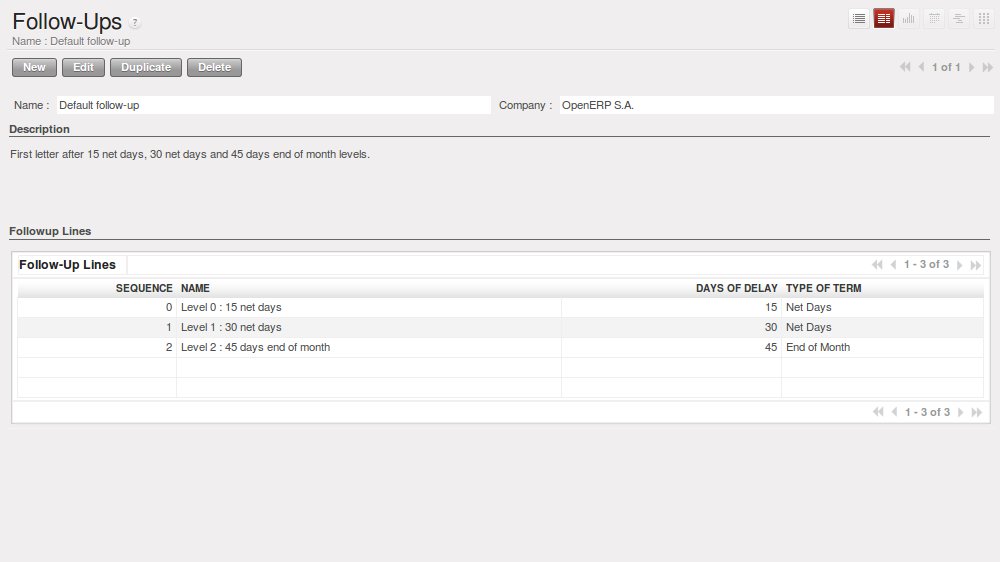
Task: Click the help question mark beside Follow-Ups
Action: [135, 23]
